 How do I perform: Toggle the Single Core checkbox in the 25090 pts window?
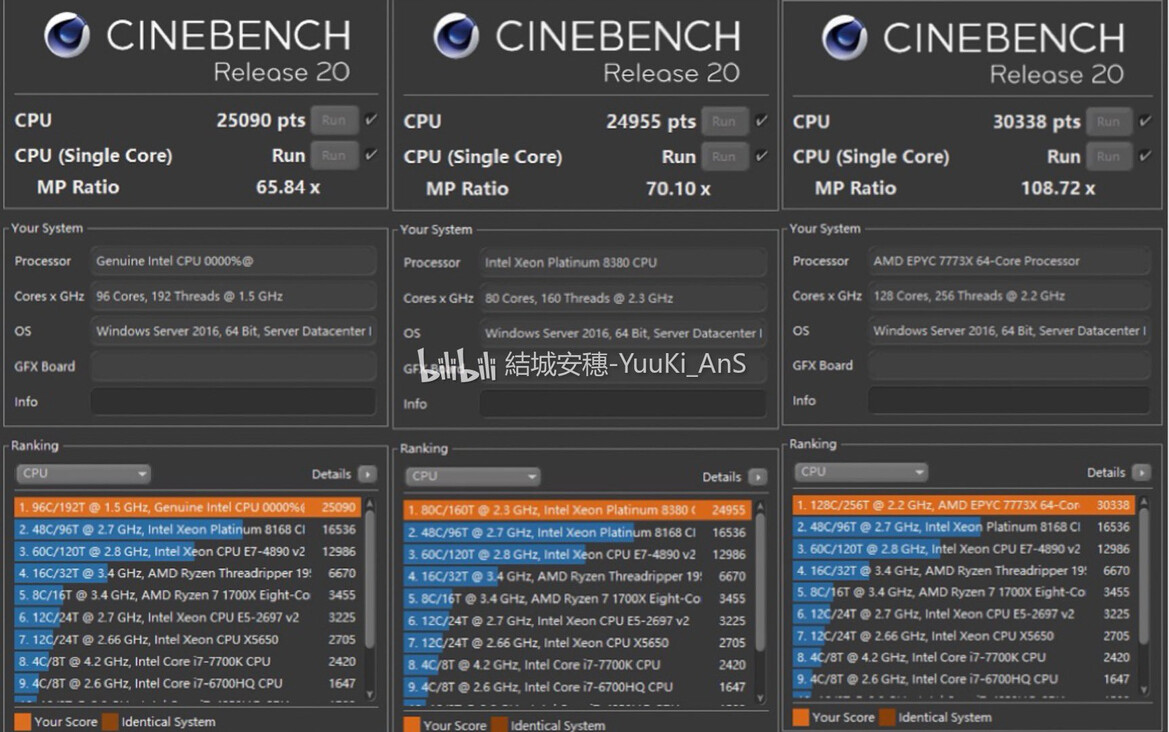[x=371, y=154]
